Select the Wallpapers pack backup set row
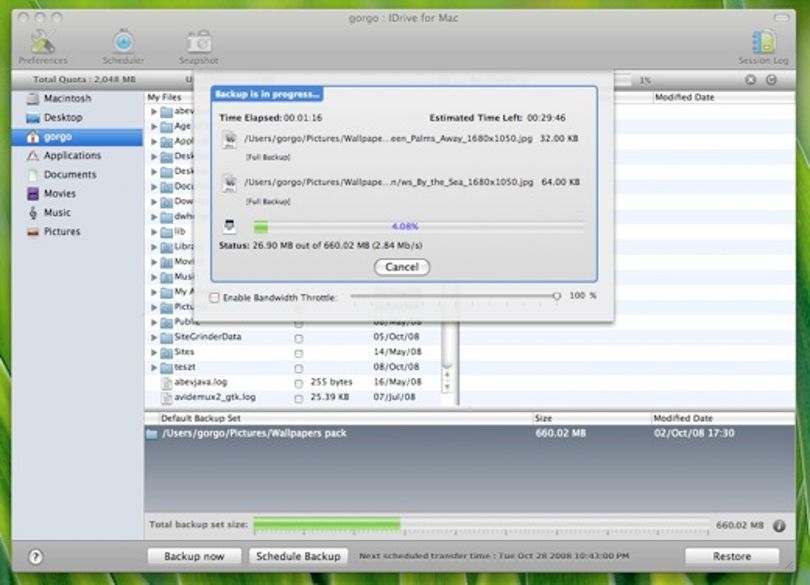This screenshot has width=810, height=585. point(470,434)
